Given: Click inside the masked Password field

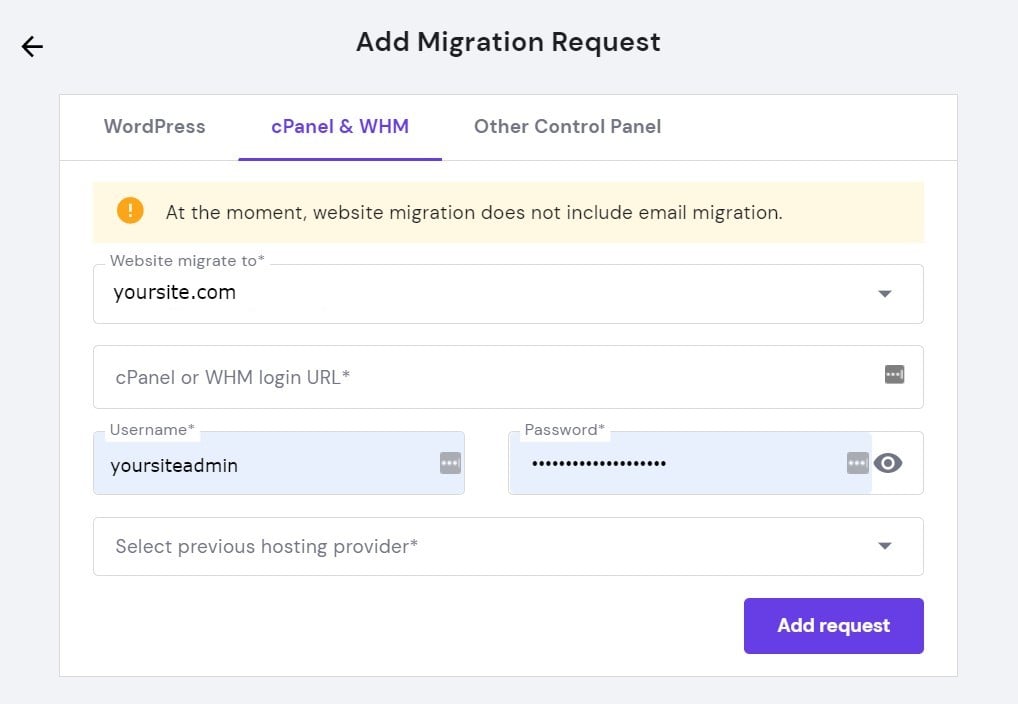Looking at the screenshot, I should (x=650, y=463).
